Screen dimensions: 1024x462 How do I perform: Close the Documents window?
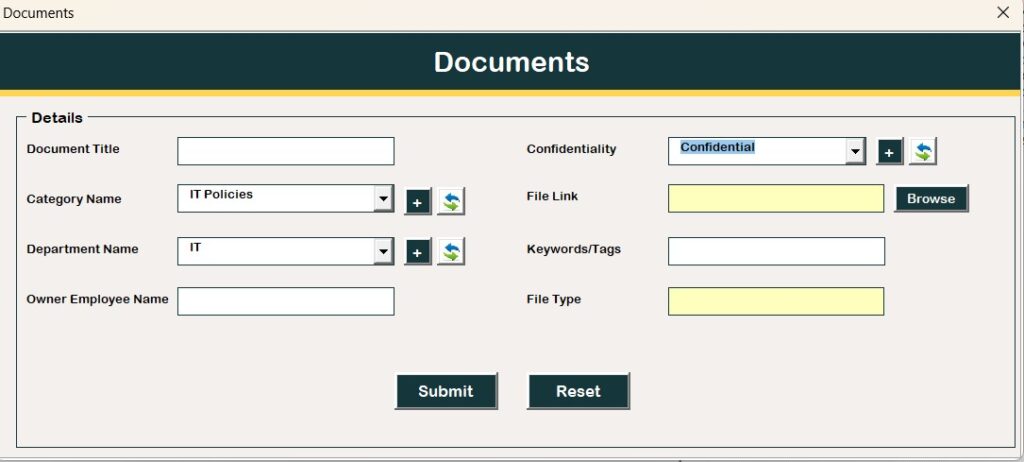1003,12
